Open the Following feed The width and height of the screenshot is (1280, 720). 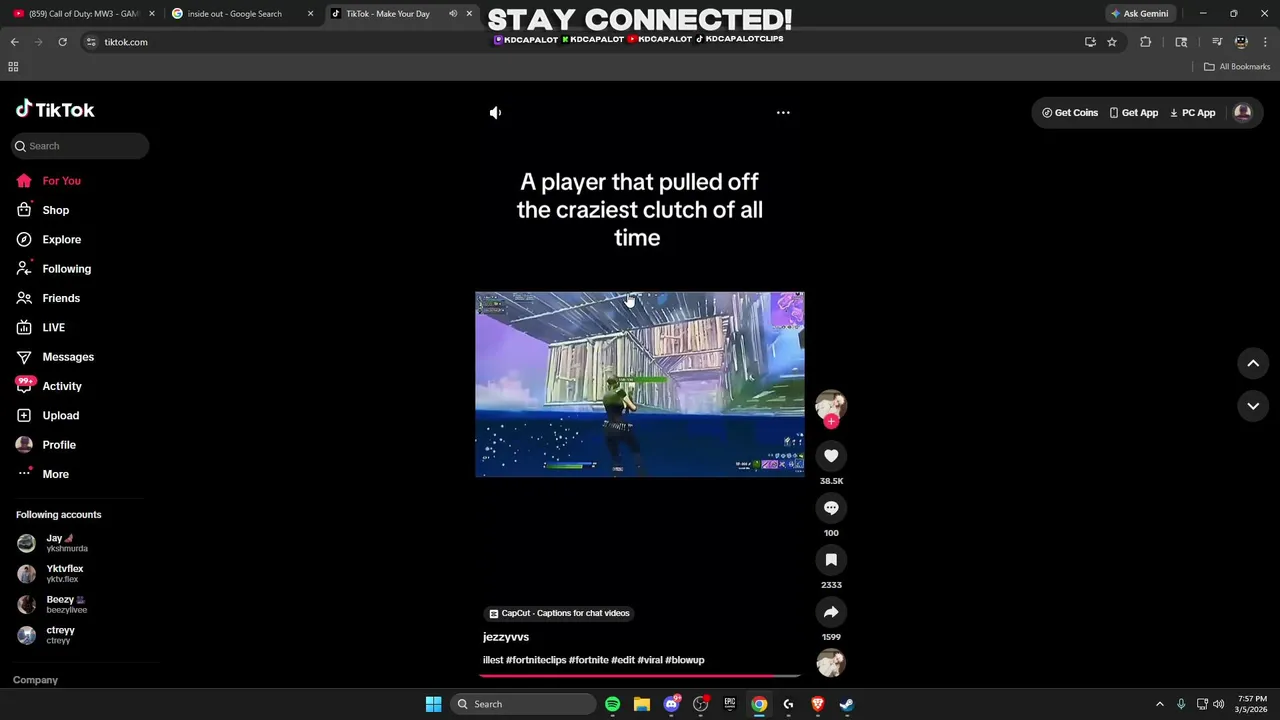point(66,269)
